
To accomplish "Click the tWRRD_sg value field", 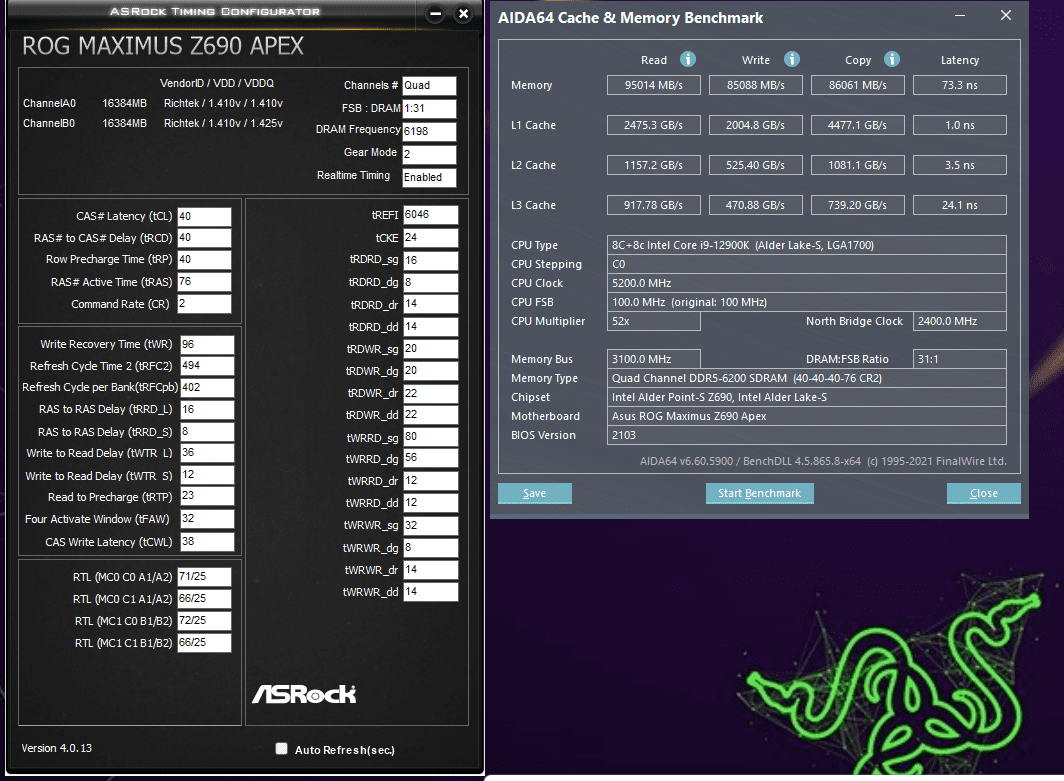I will click(431, 437).
